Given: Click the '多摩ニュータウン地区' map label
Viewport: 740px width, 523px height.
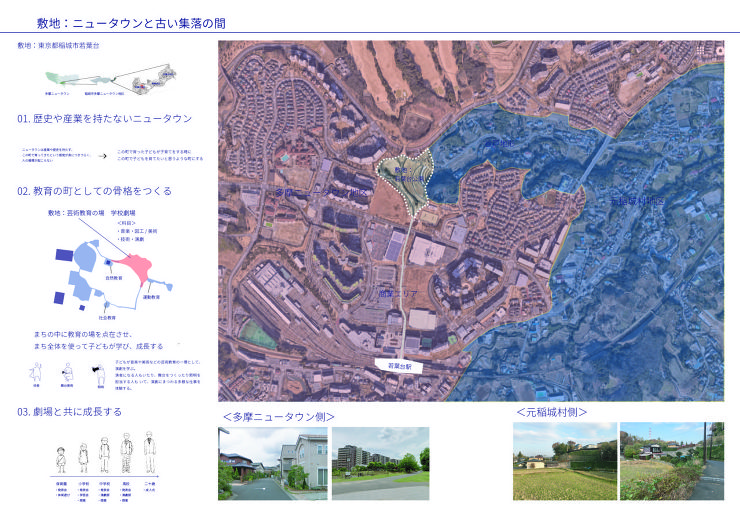Looking at the screenshot, I should (321, 193).
